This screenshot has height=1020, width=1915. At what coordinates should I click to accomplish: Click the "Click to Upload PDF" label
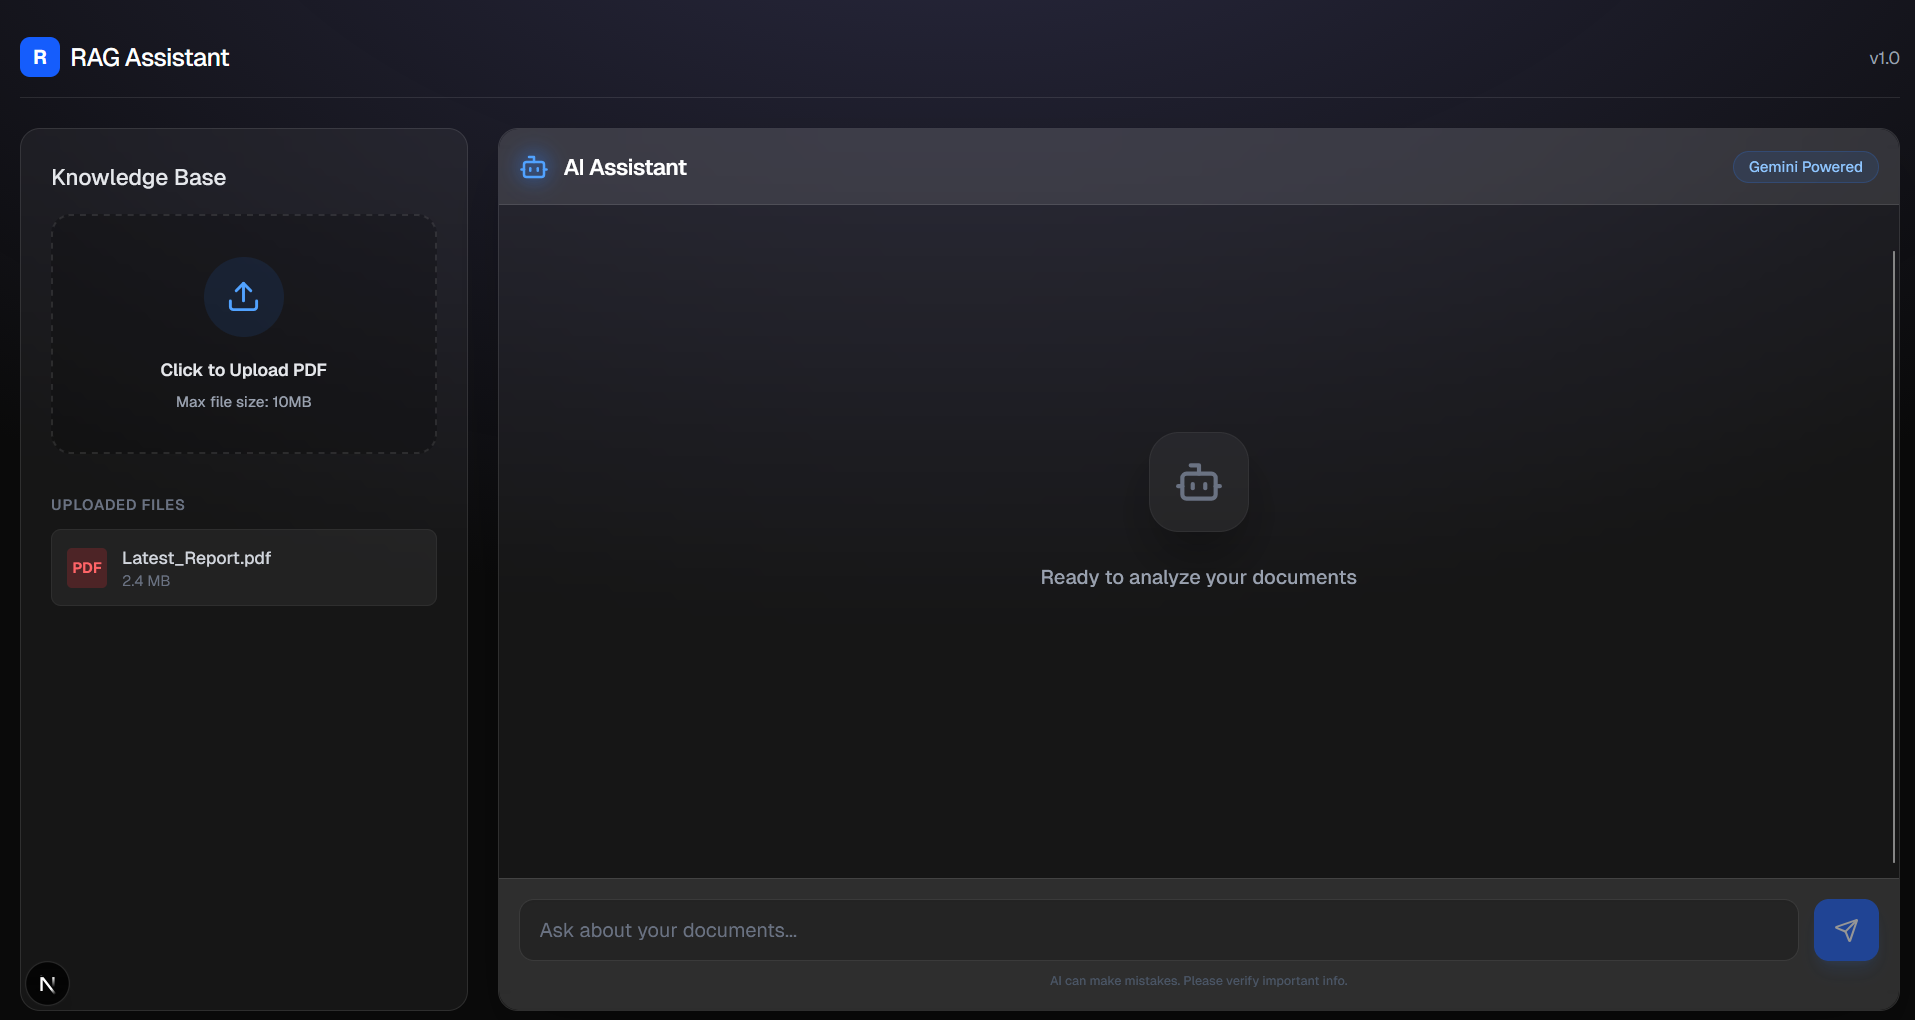tap(243, 370)
